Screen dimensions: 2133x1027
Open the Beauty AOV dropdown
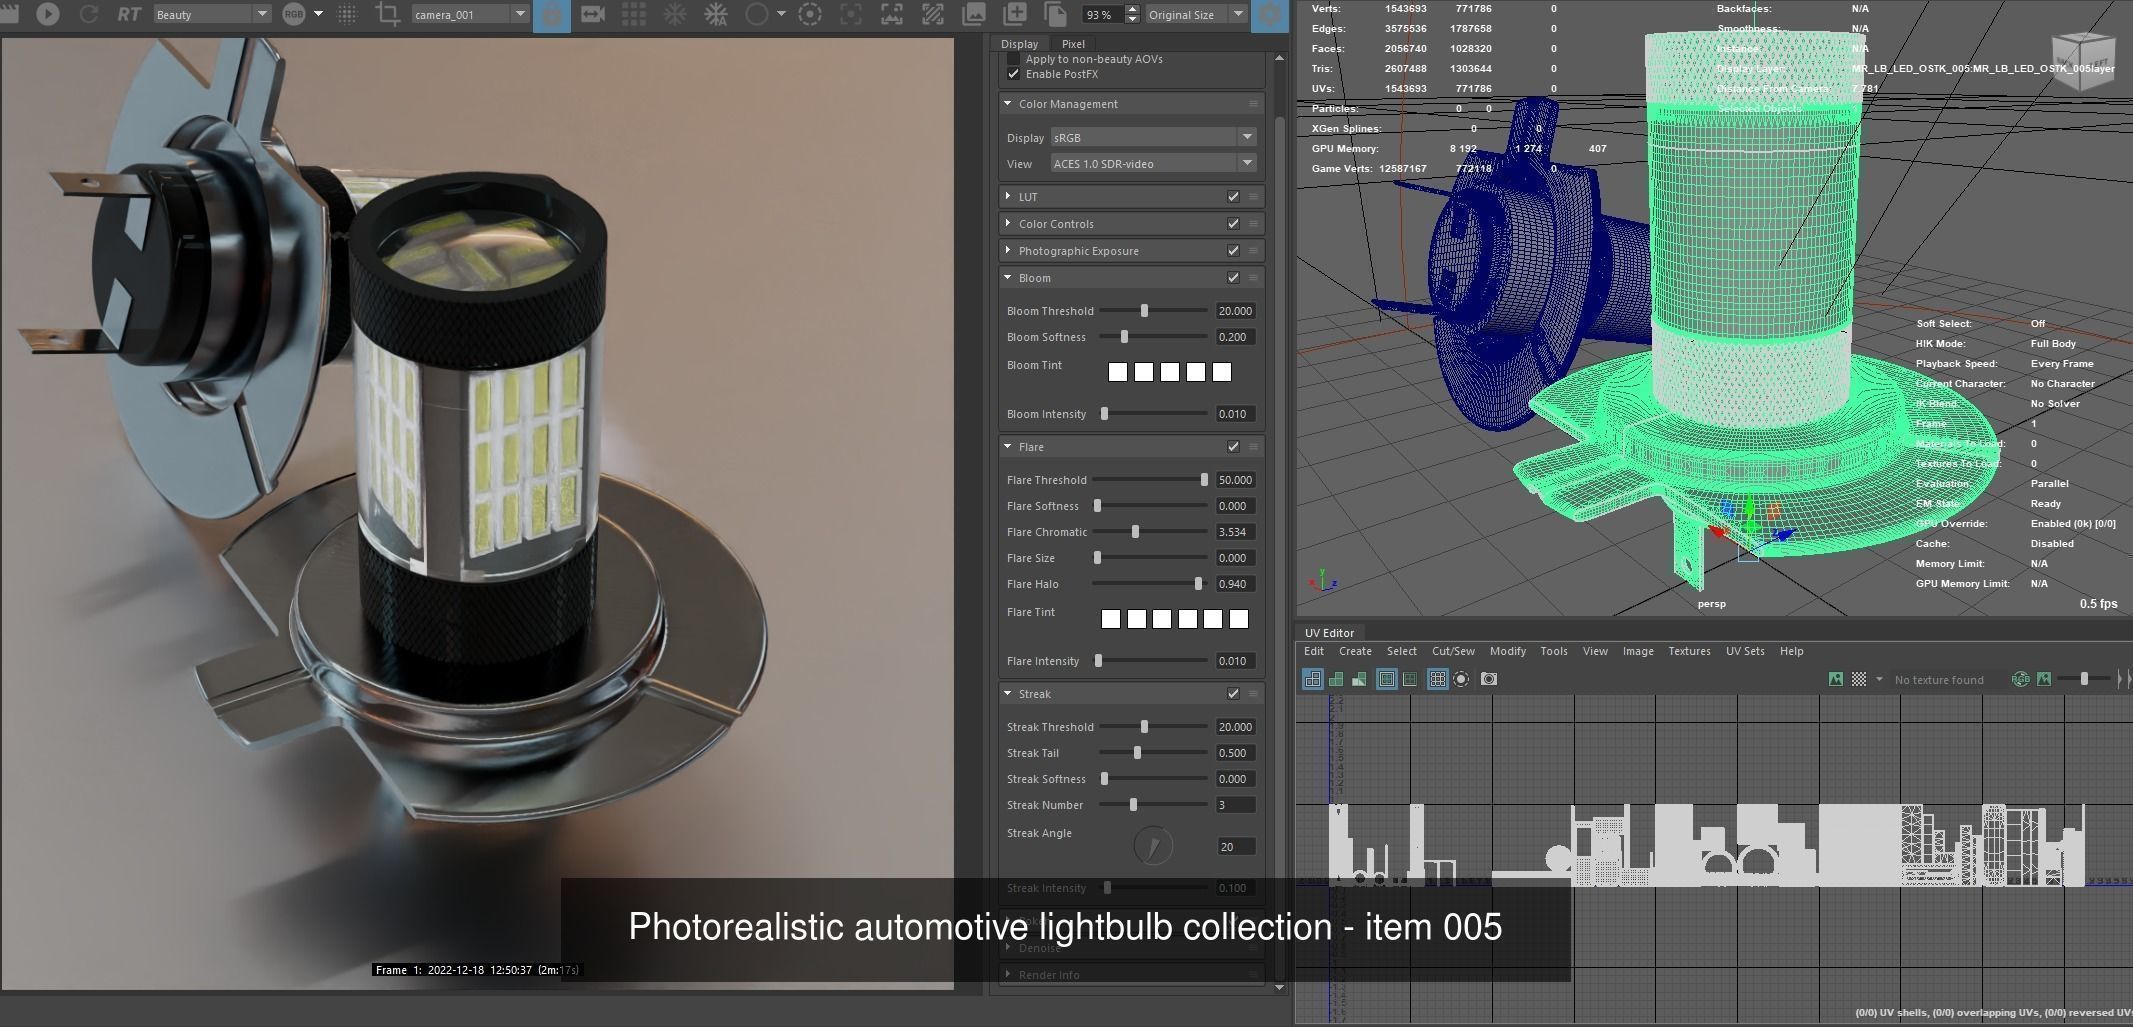pyautogui.click(x=212, y=14)
